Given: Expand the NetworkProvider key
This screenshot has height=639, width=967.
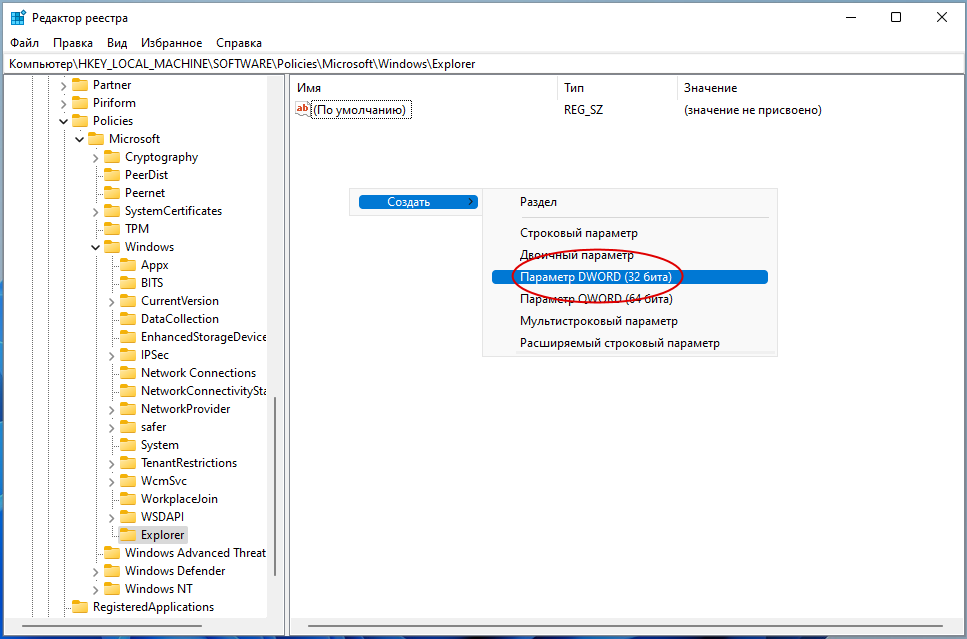Looking at the screenshot, I should (x=112, y=409).
